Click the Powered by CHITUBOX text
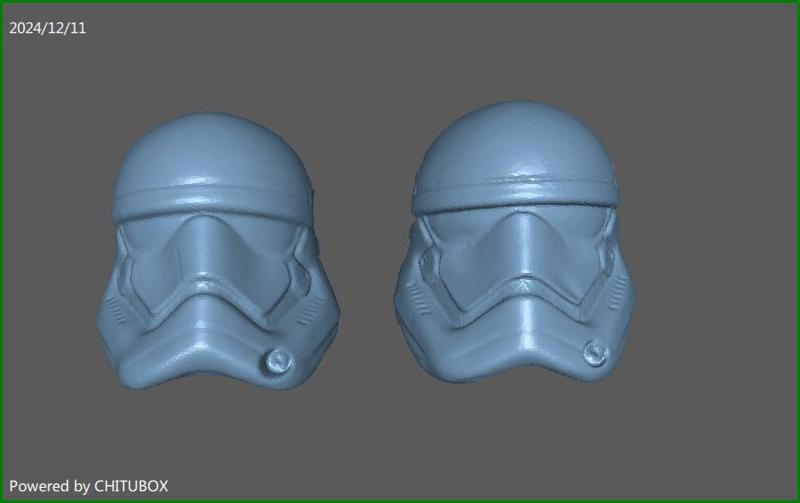 tap(88, 486)
